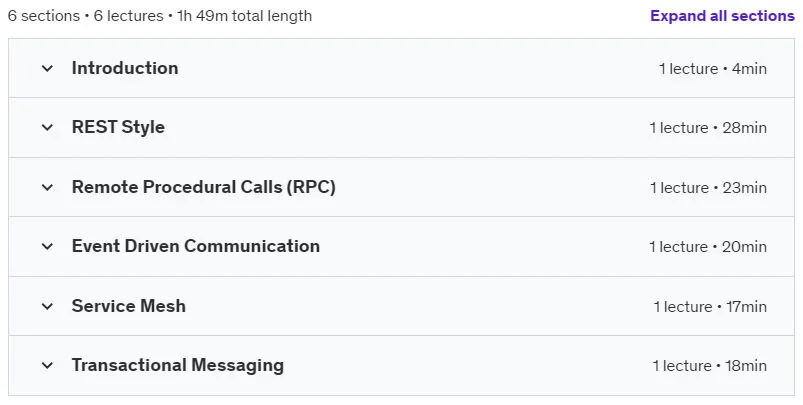This screenshot has height=405, width=803.
Task: Select the Introduction section title
Action: pyautogui.click(x=125, y=68)
